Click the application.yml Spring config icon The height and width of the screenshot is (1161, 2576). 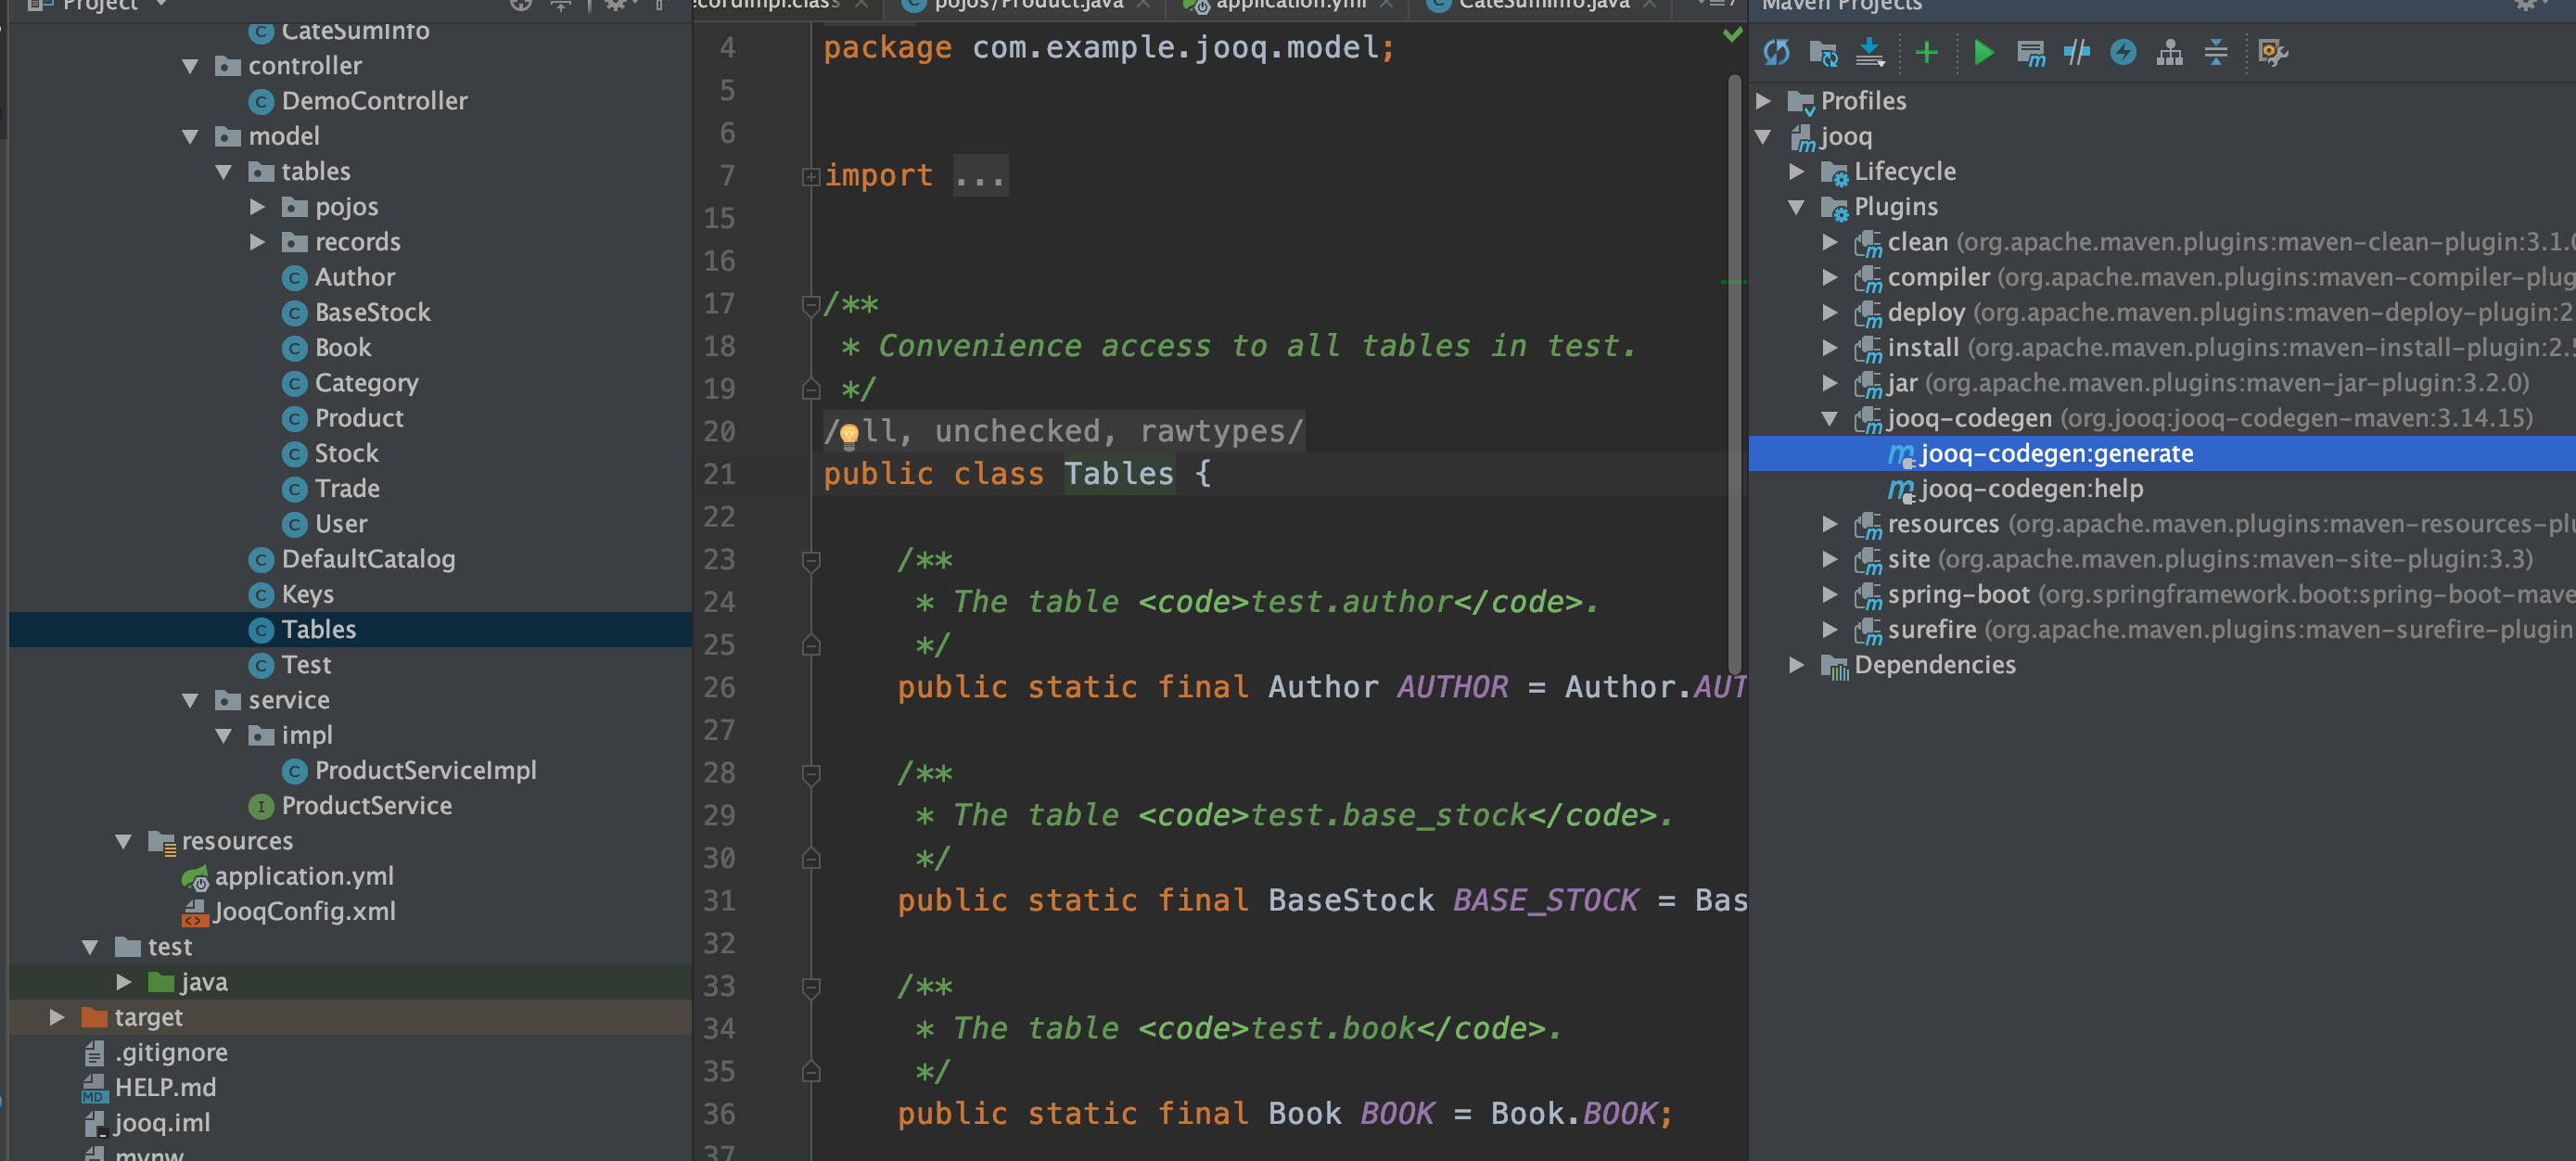pos(195,878)
